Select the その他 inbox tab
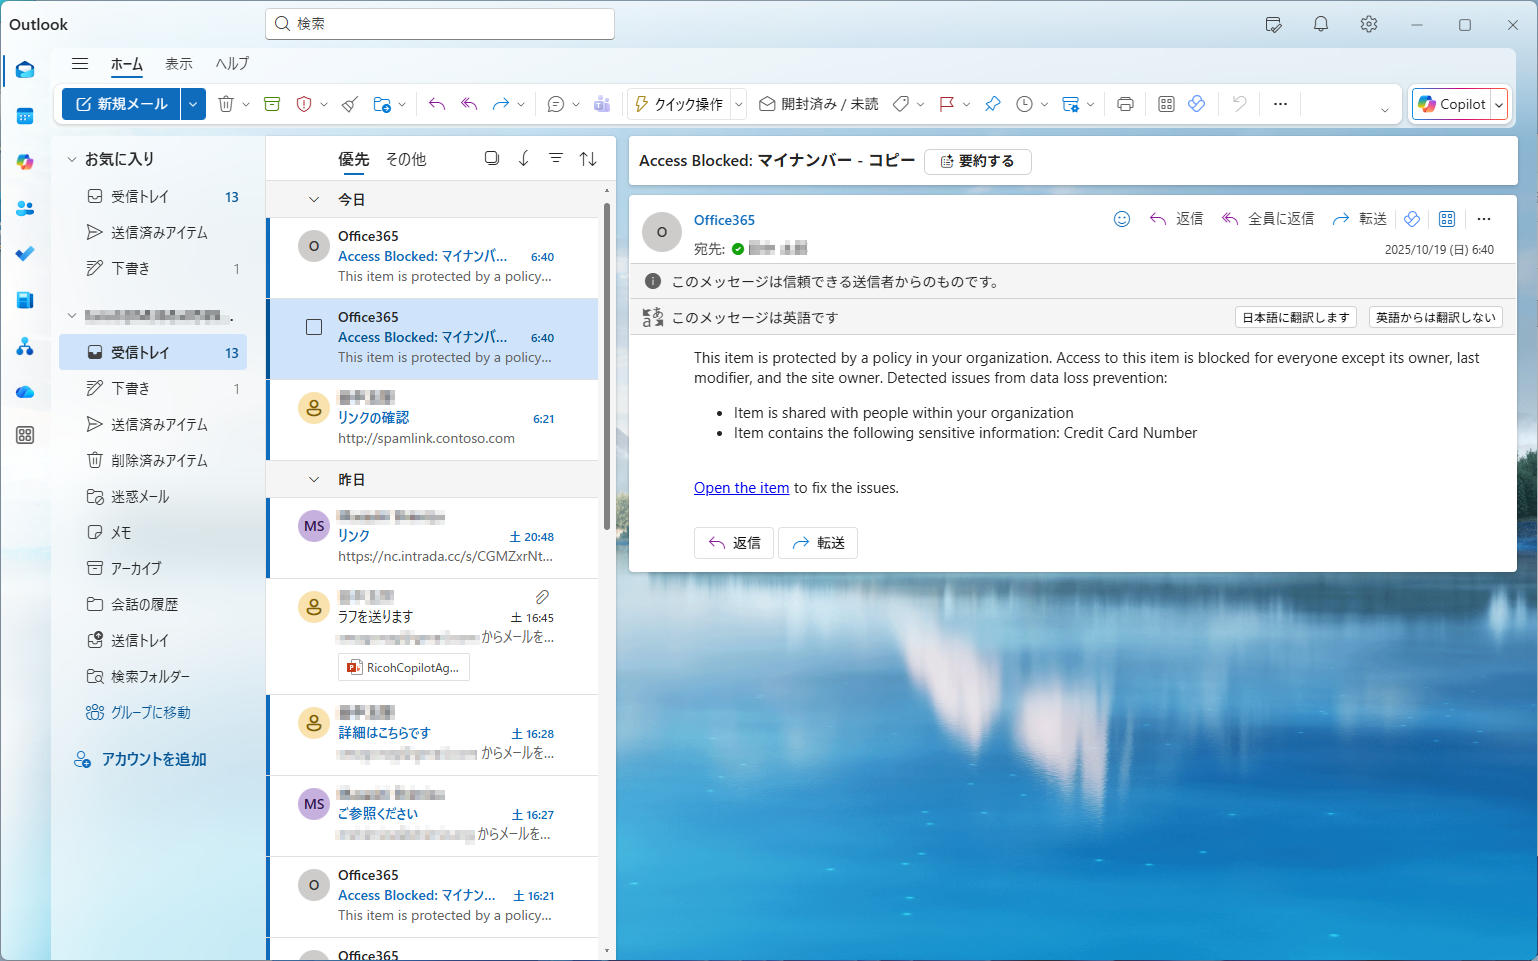Viewport: 1538px width, 961px height. pos(404,158)
